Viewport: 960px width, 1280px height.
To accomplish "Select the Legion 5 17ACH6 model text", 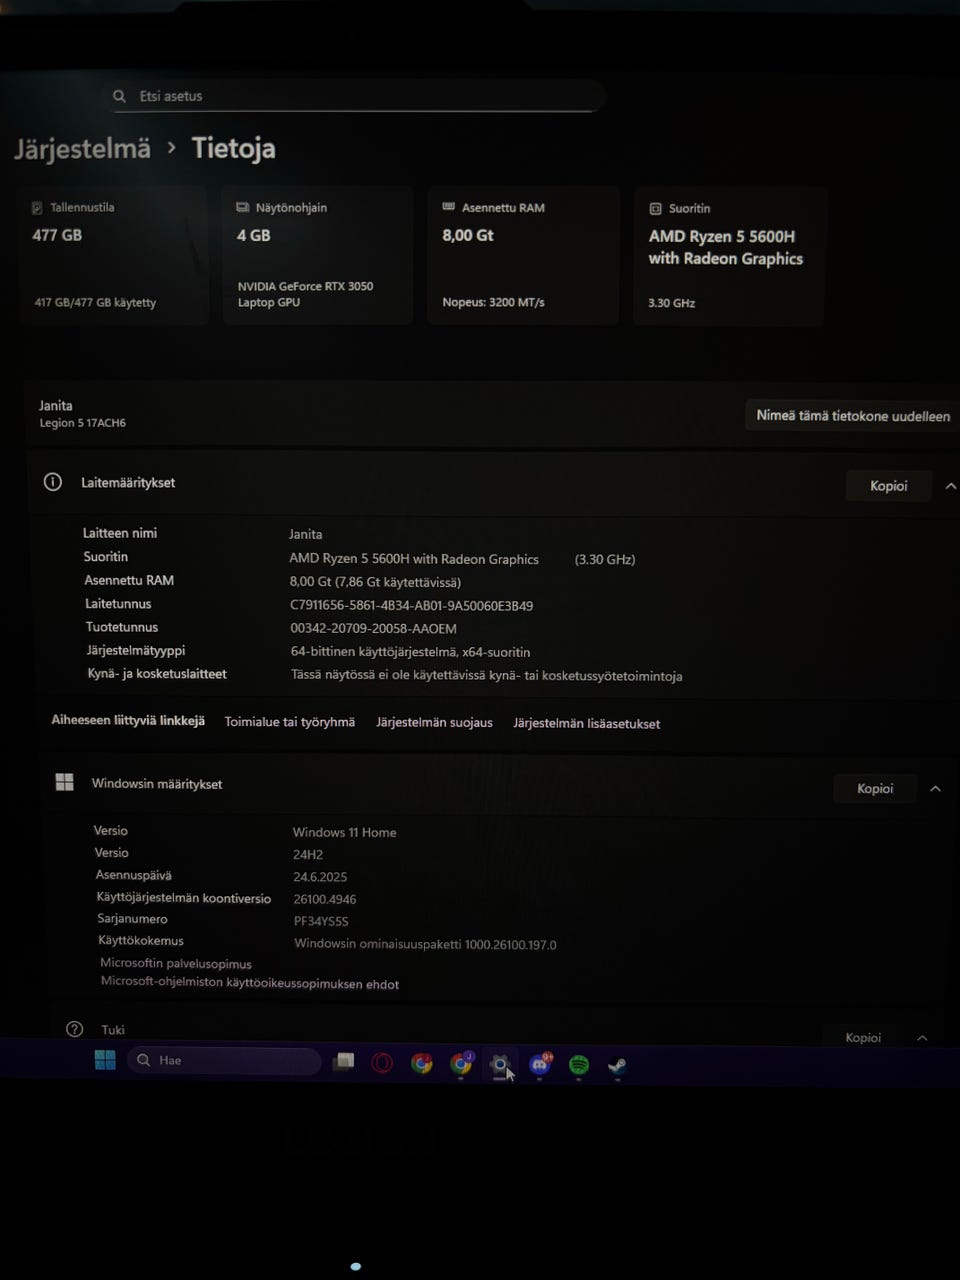I will [83, 423].
